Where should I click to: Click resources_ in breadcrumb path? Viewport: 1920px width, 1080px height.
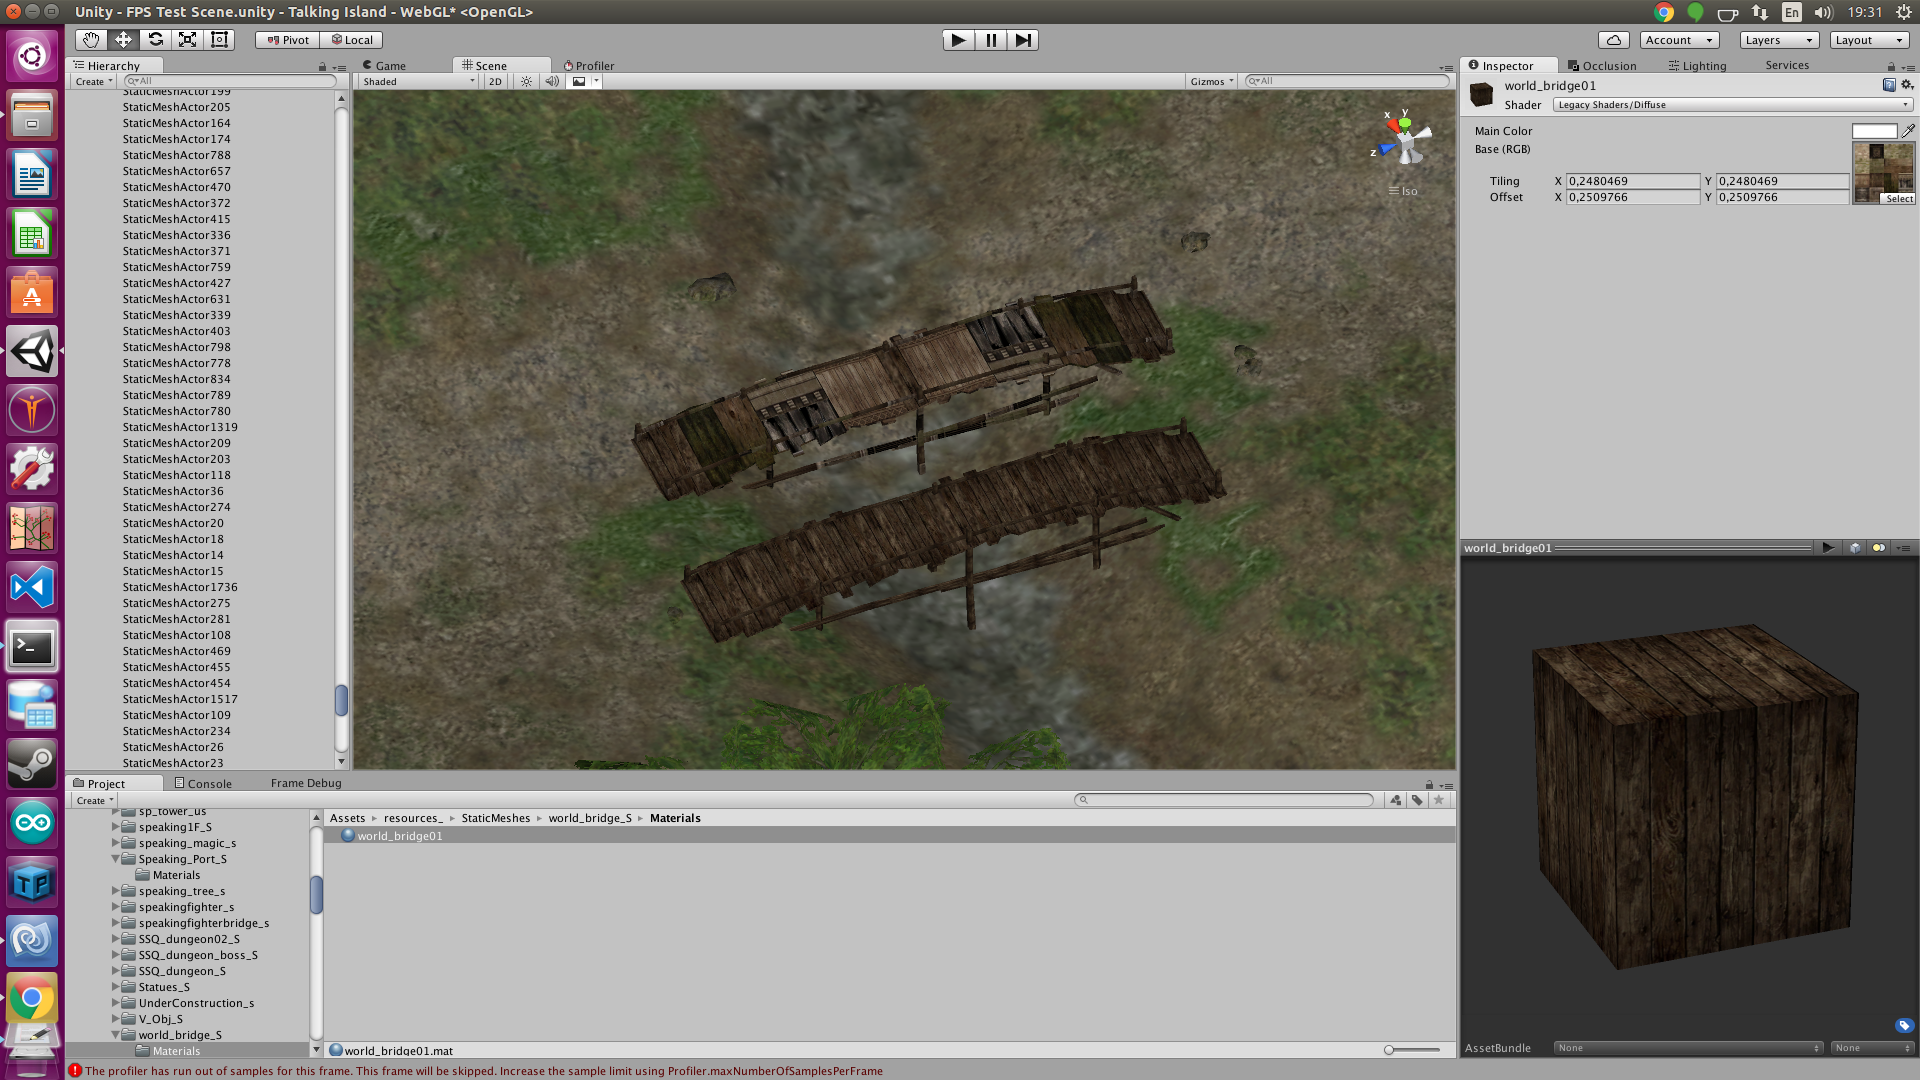pyautogui.click(x=413, y=818)
